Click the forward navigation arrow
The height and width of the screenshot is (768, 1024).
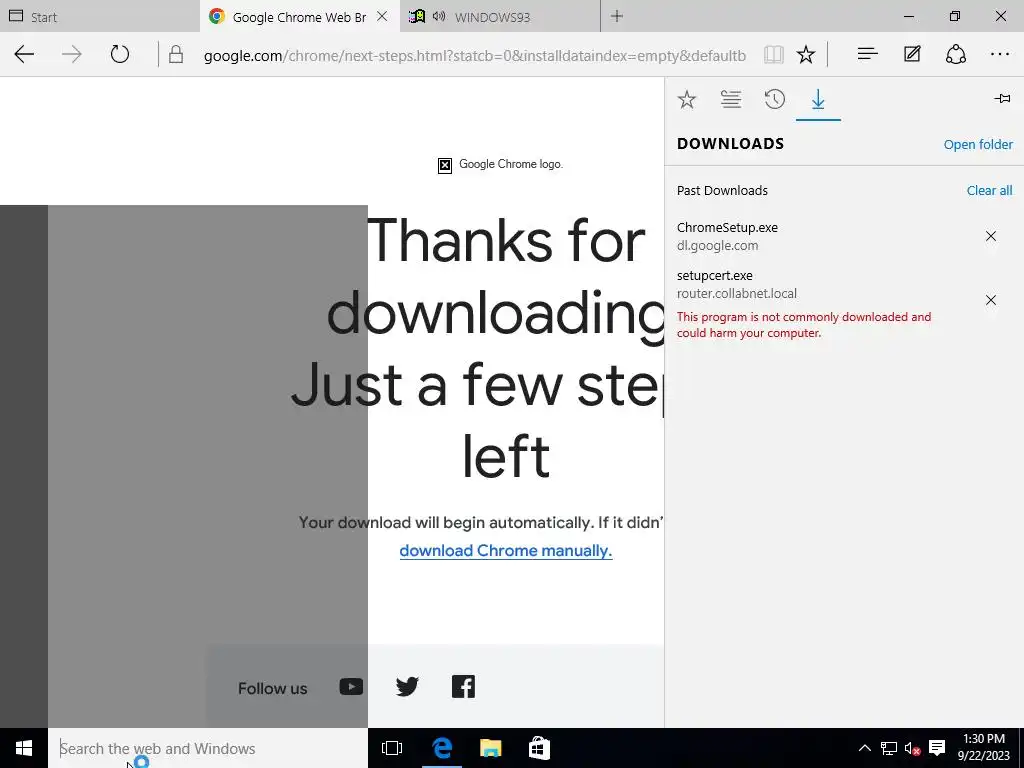point(72,54)
